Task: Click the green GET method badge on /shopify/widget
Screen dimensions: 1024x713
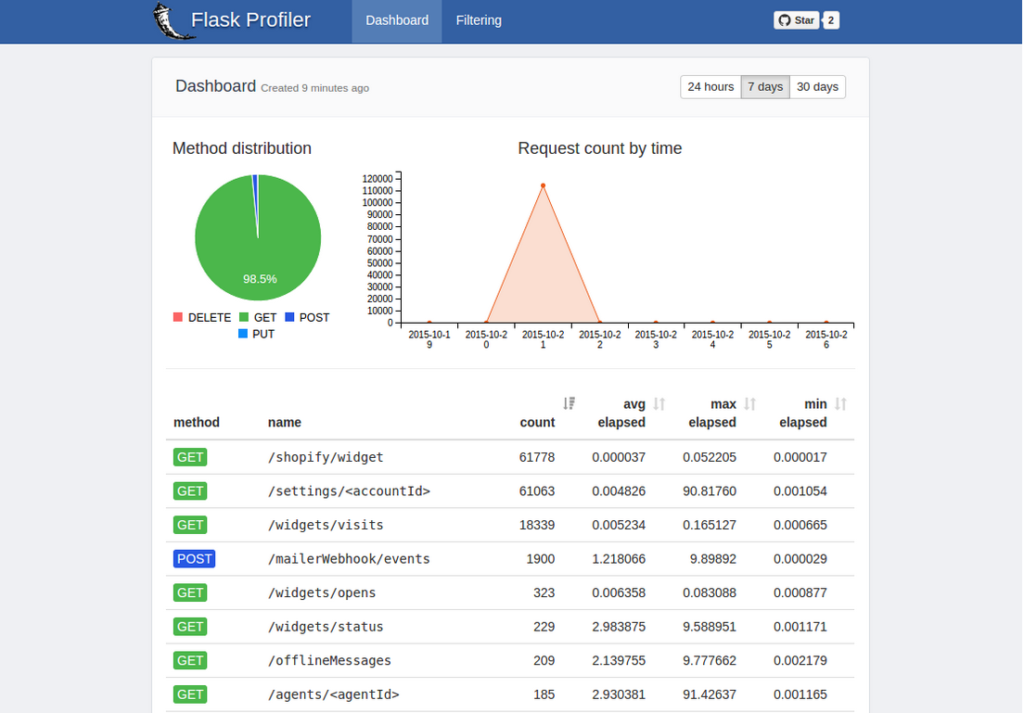Action: point(190,457)
